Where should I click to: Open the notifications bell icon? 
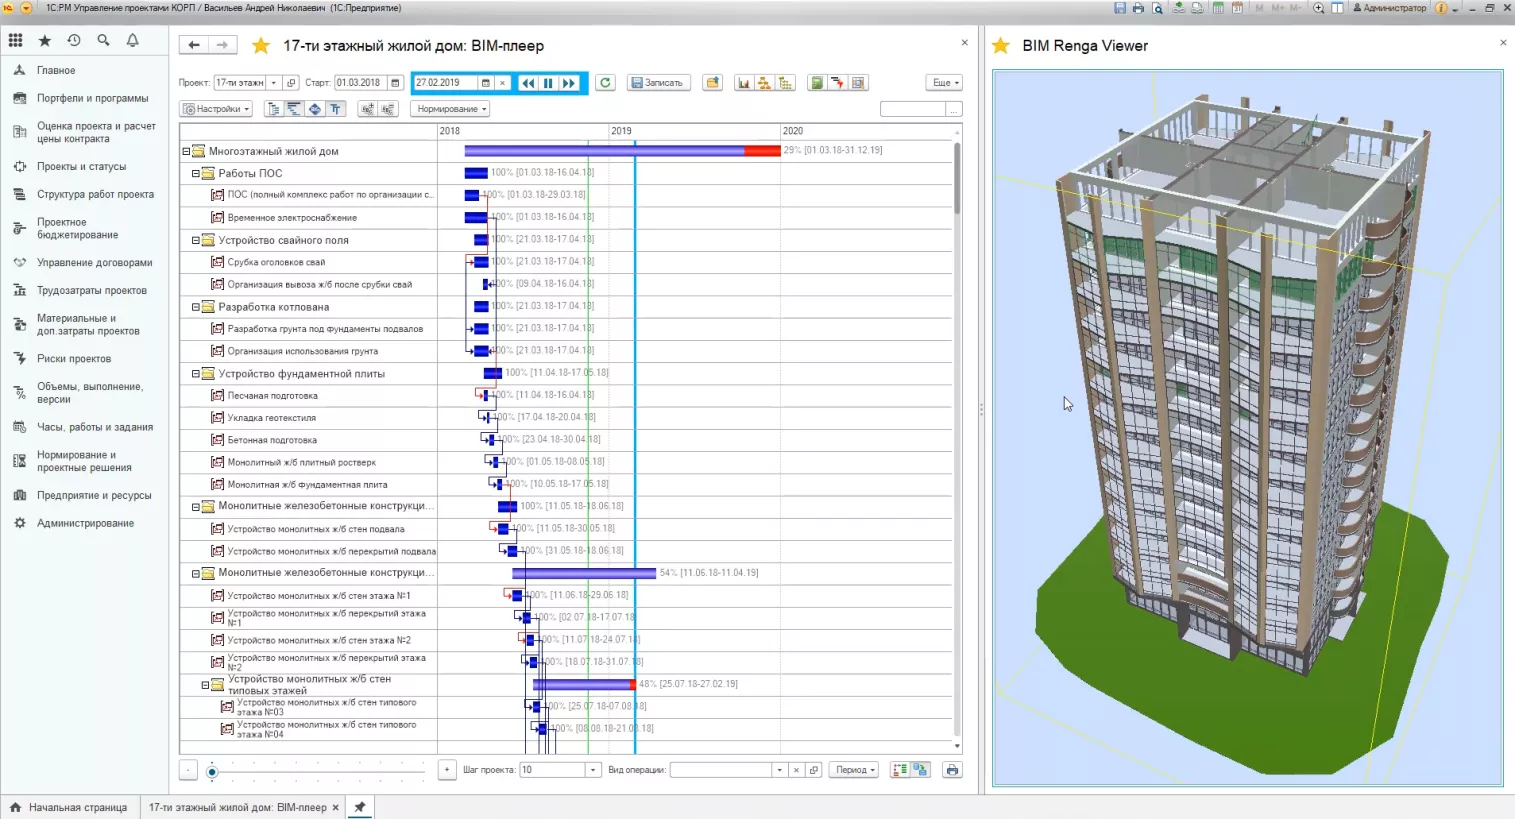coord(132,41)
